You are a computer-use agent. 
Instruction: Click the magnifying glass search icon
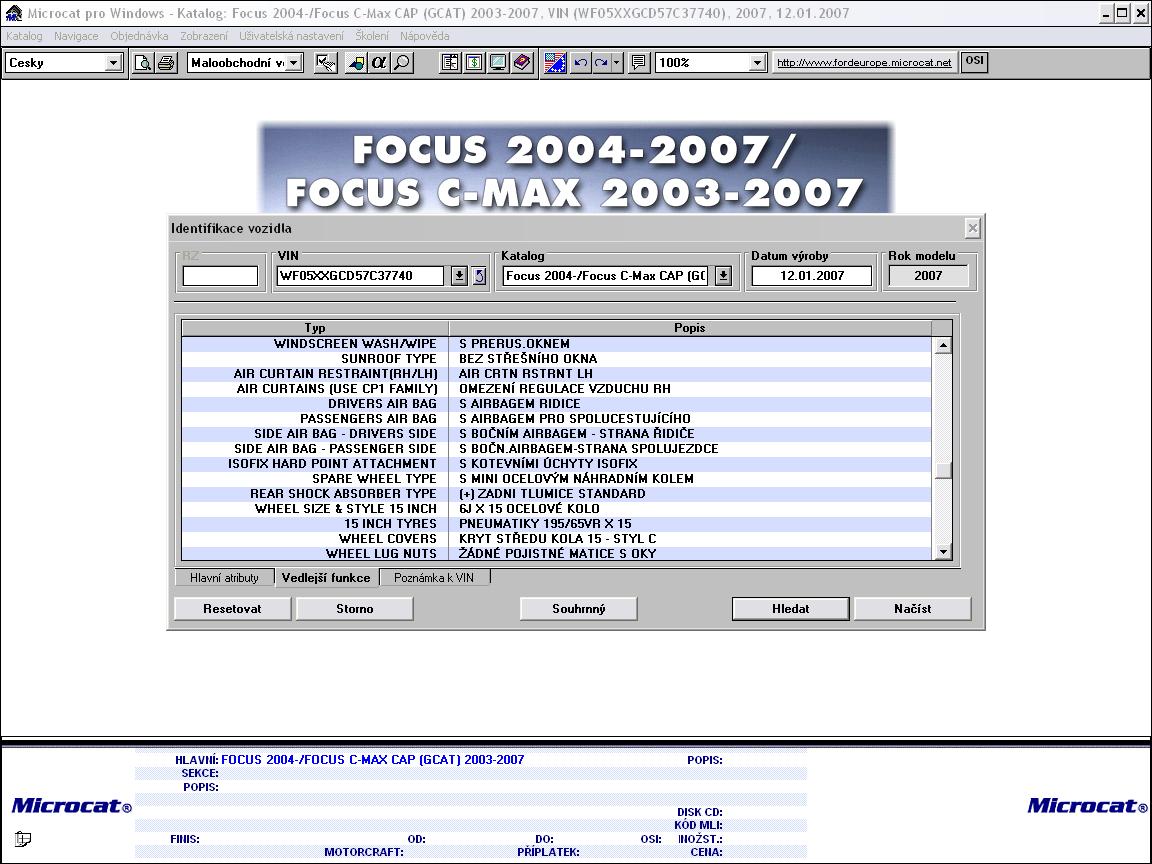click(x=401, y=63)
